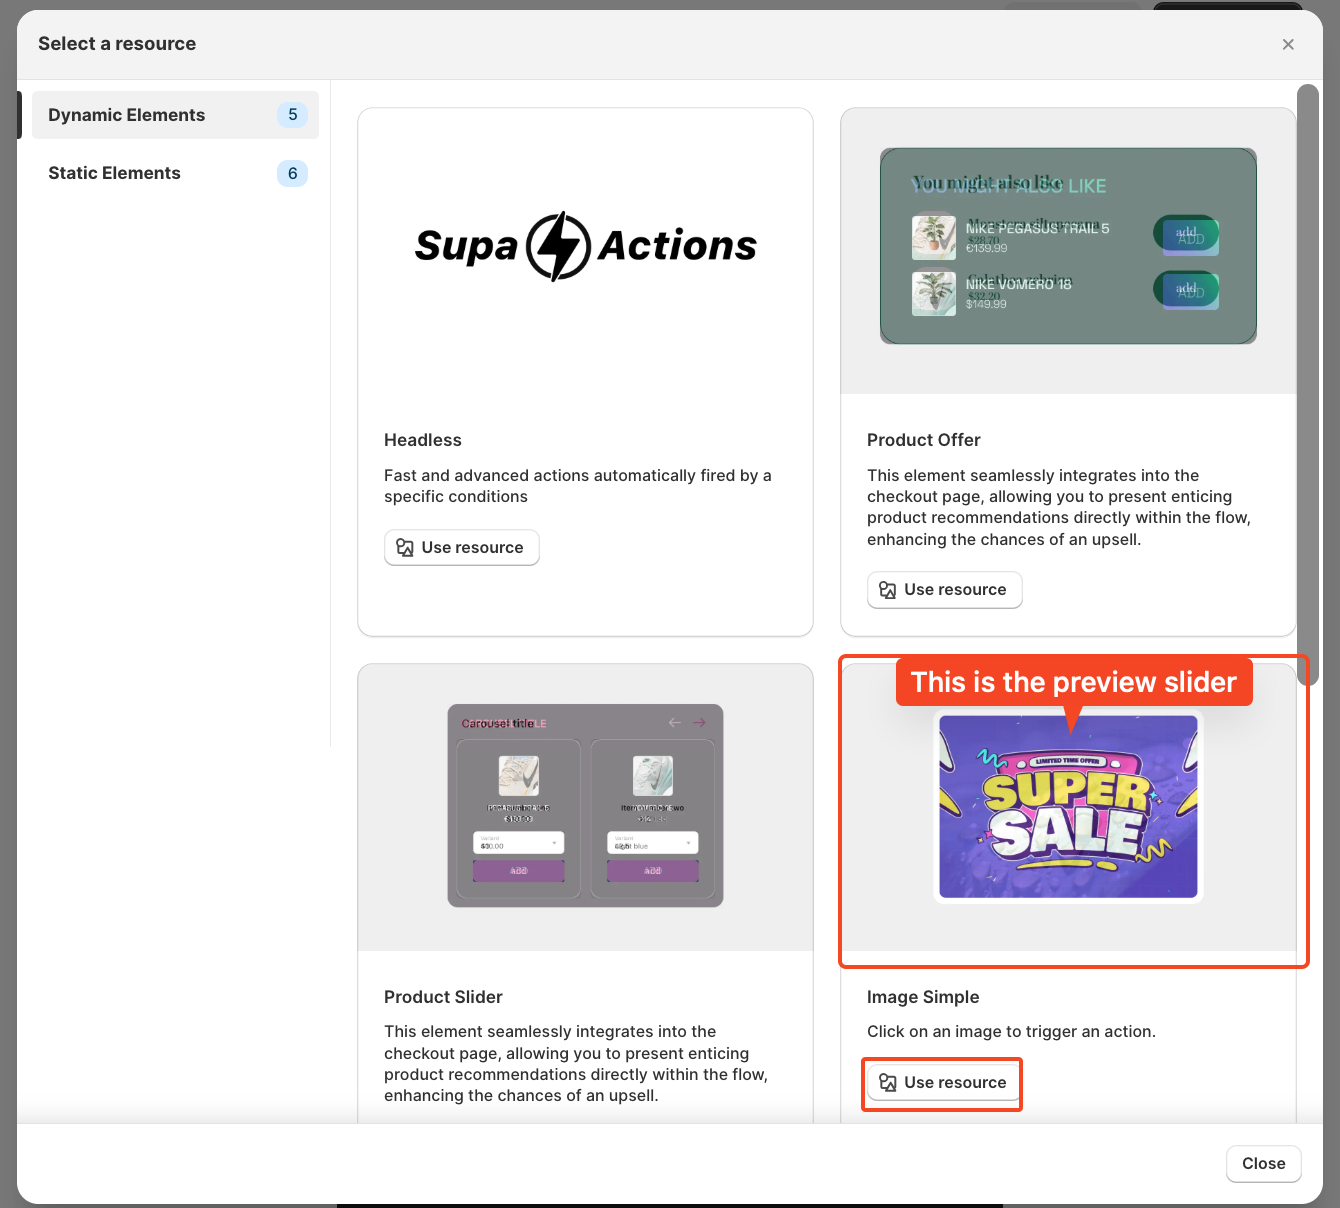The image size is (1340, 1208).
Task: Click the carousel left arrow in preview
Action: [675, 722]
